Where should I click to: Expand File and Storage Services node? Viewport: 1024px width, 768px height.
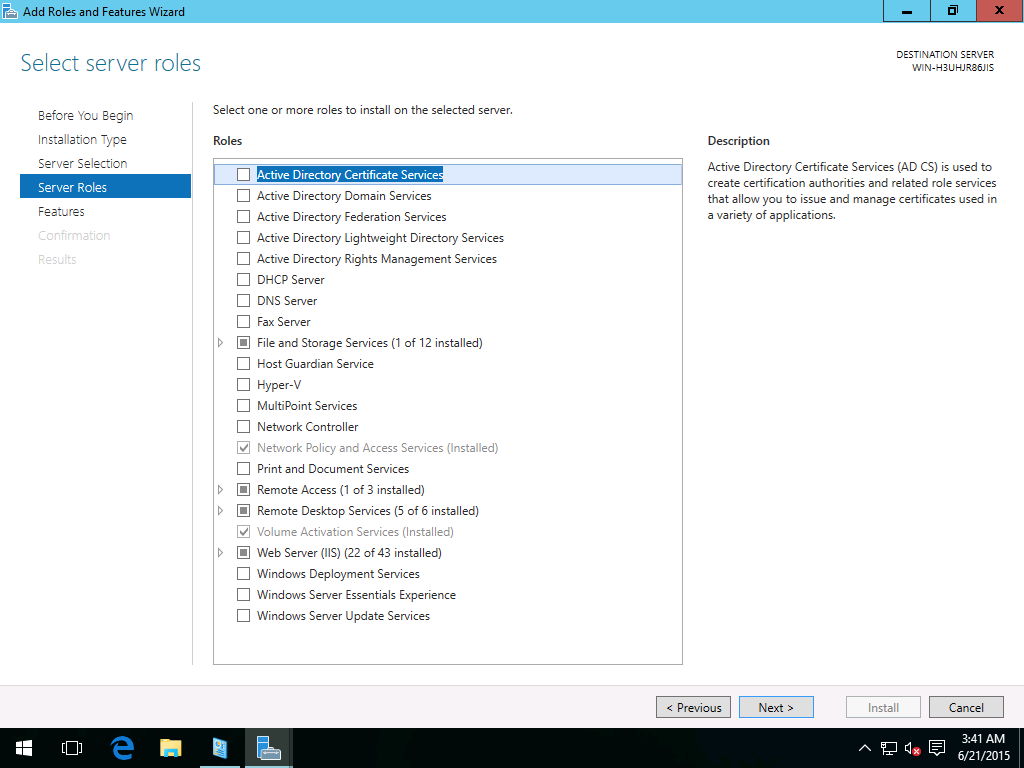[x=221, y=343]
